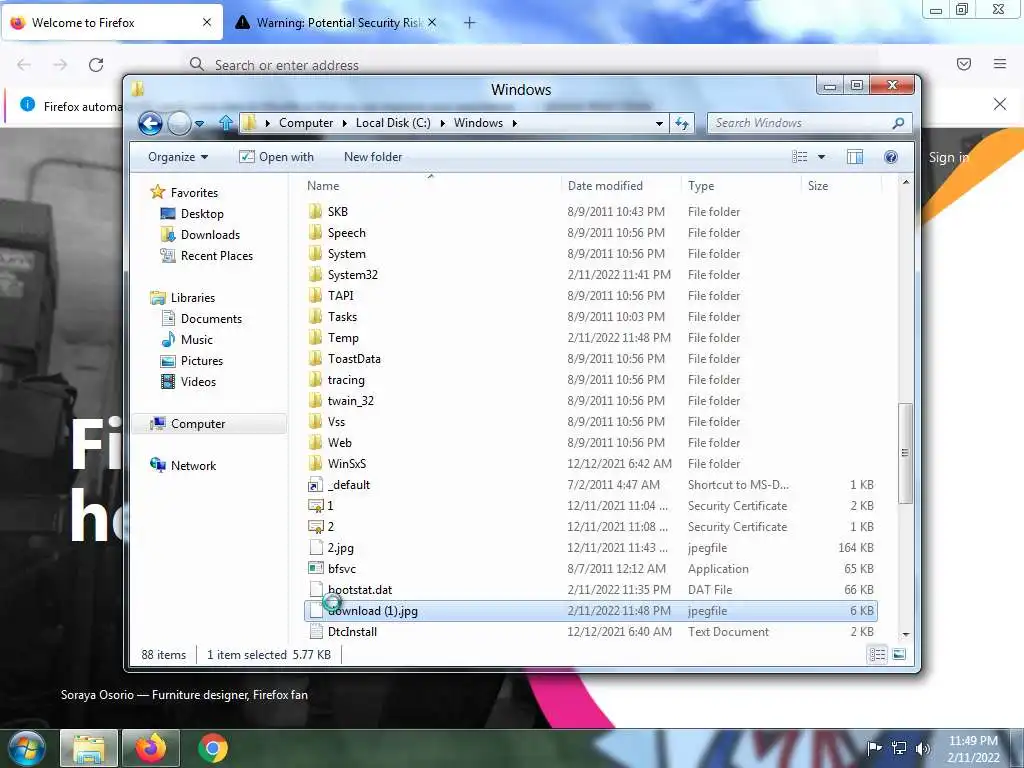1024x768 pixels.
Task: Switch to the Potential Security Risk tab
Action: pos(335,23)
